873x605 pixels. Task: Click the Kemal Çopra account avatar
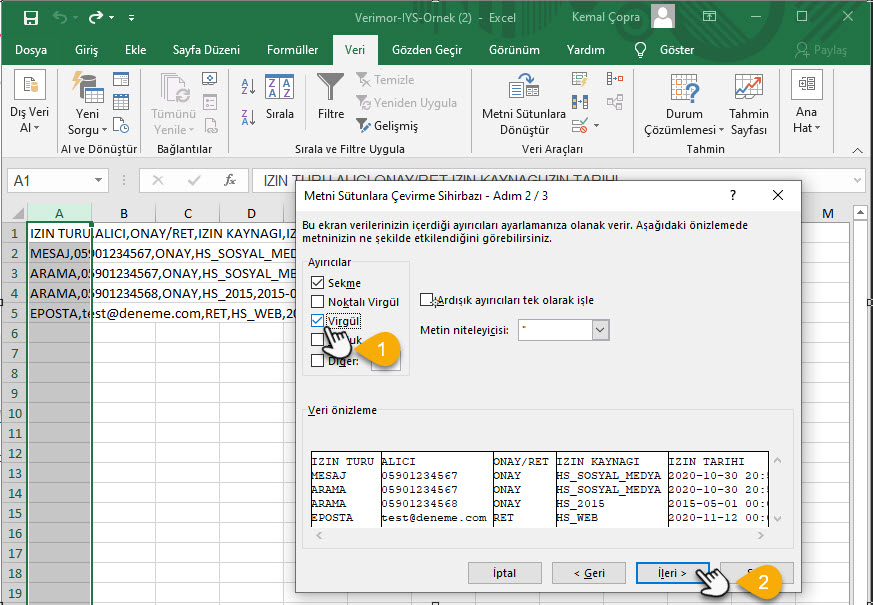[663, 16]
